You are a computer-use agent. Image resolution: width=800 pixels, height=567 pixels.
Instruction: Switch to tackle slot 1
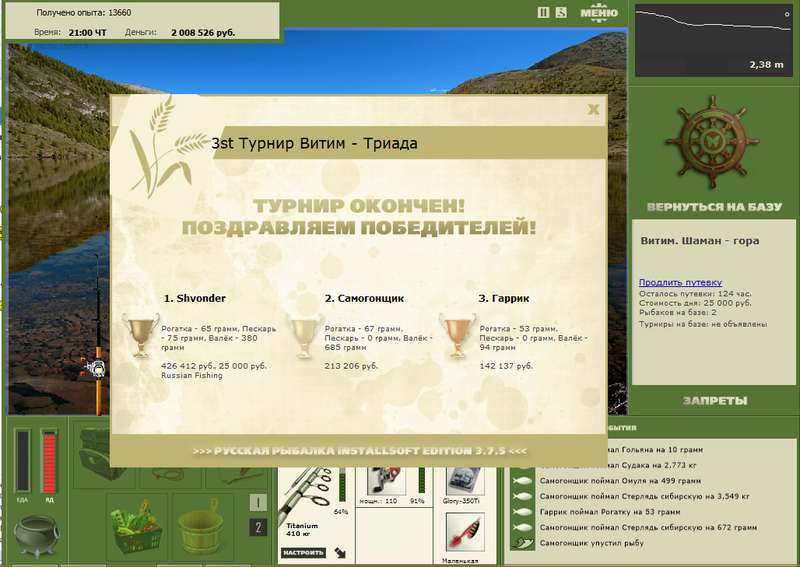coord(258,502)
